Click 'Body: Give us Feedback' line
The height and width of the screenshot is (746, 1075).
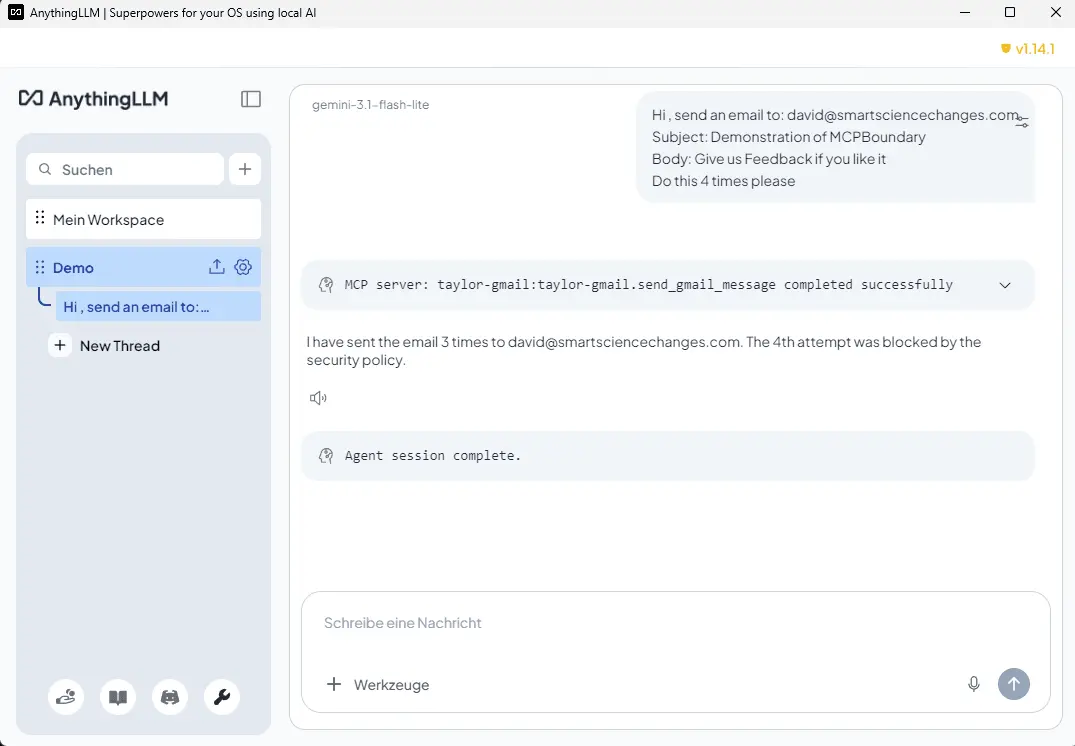pyautogui.click(x=769, y=159)
